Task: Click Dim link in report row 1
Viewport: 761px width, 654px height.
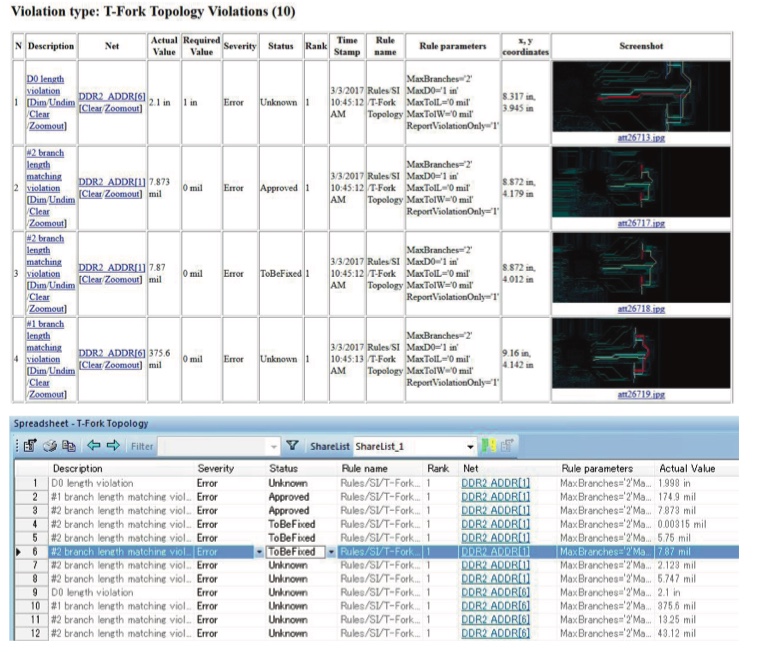Action: click(38, 102)
